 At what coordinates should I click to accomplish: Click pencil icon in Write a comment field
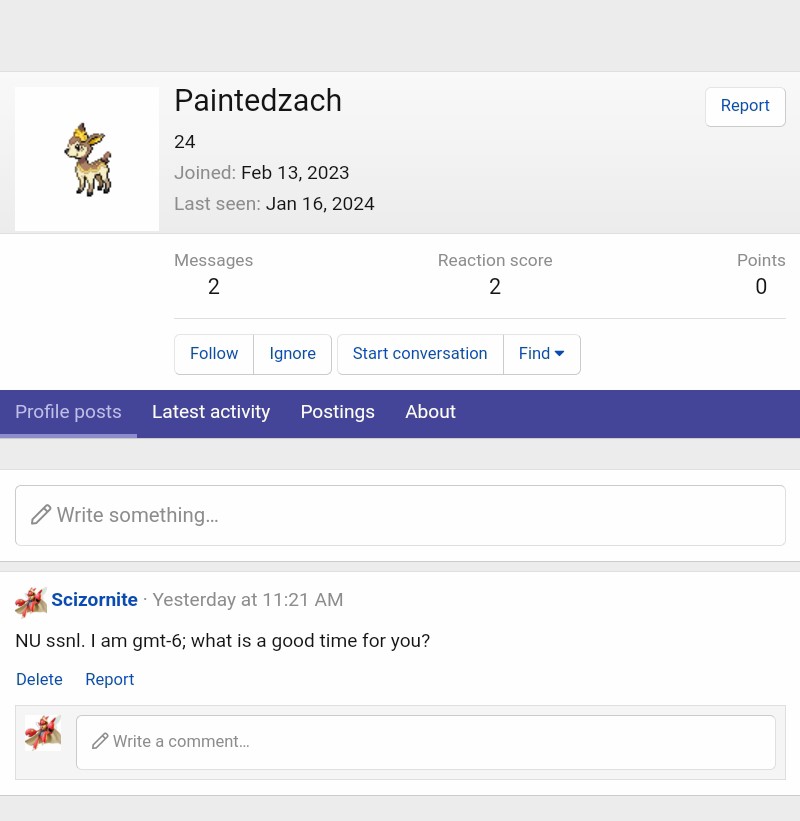click(99, 741)
